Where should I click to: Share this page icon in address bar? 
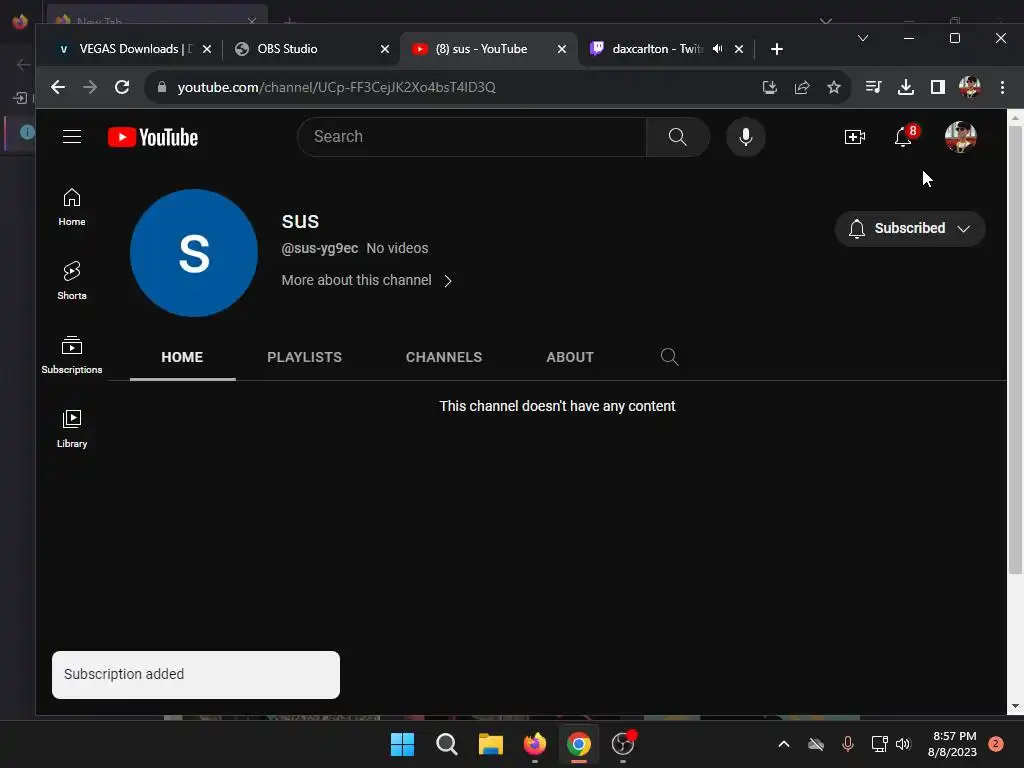tap(802, 87)
